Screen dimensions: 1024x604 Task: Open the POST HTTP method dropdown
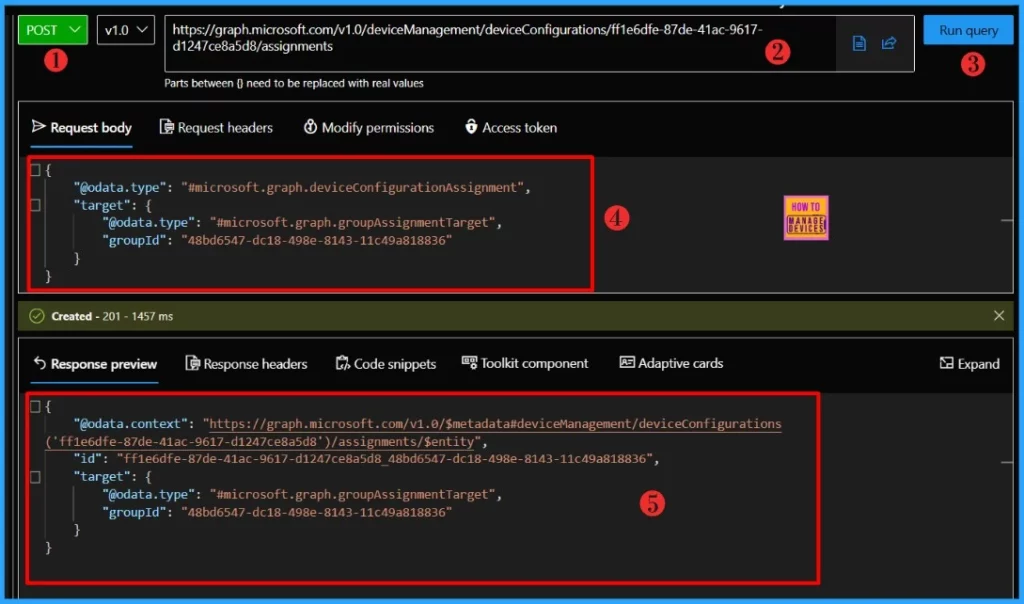(x=53, y=30)
